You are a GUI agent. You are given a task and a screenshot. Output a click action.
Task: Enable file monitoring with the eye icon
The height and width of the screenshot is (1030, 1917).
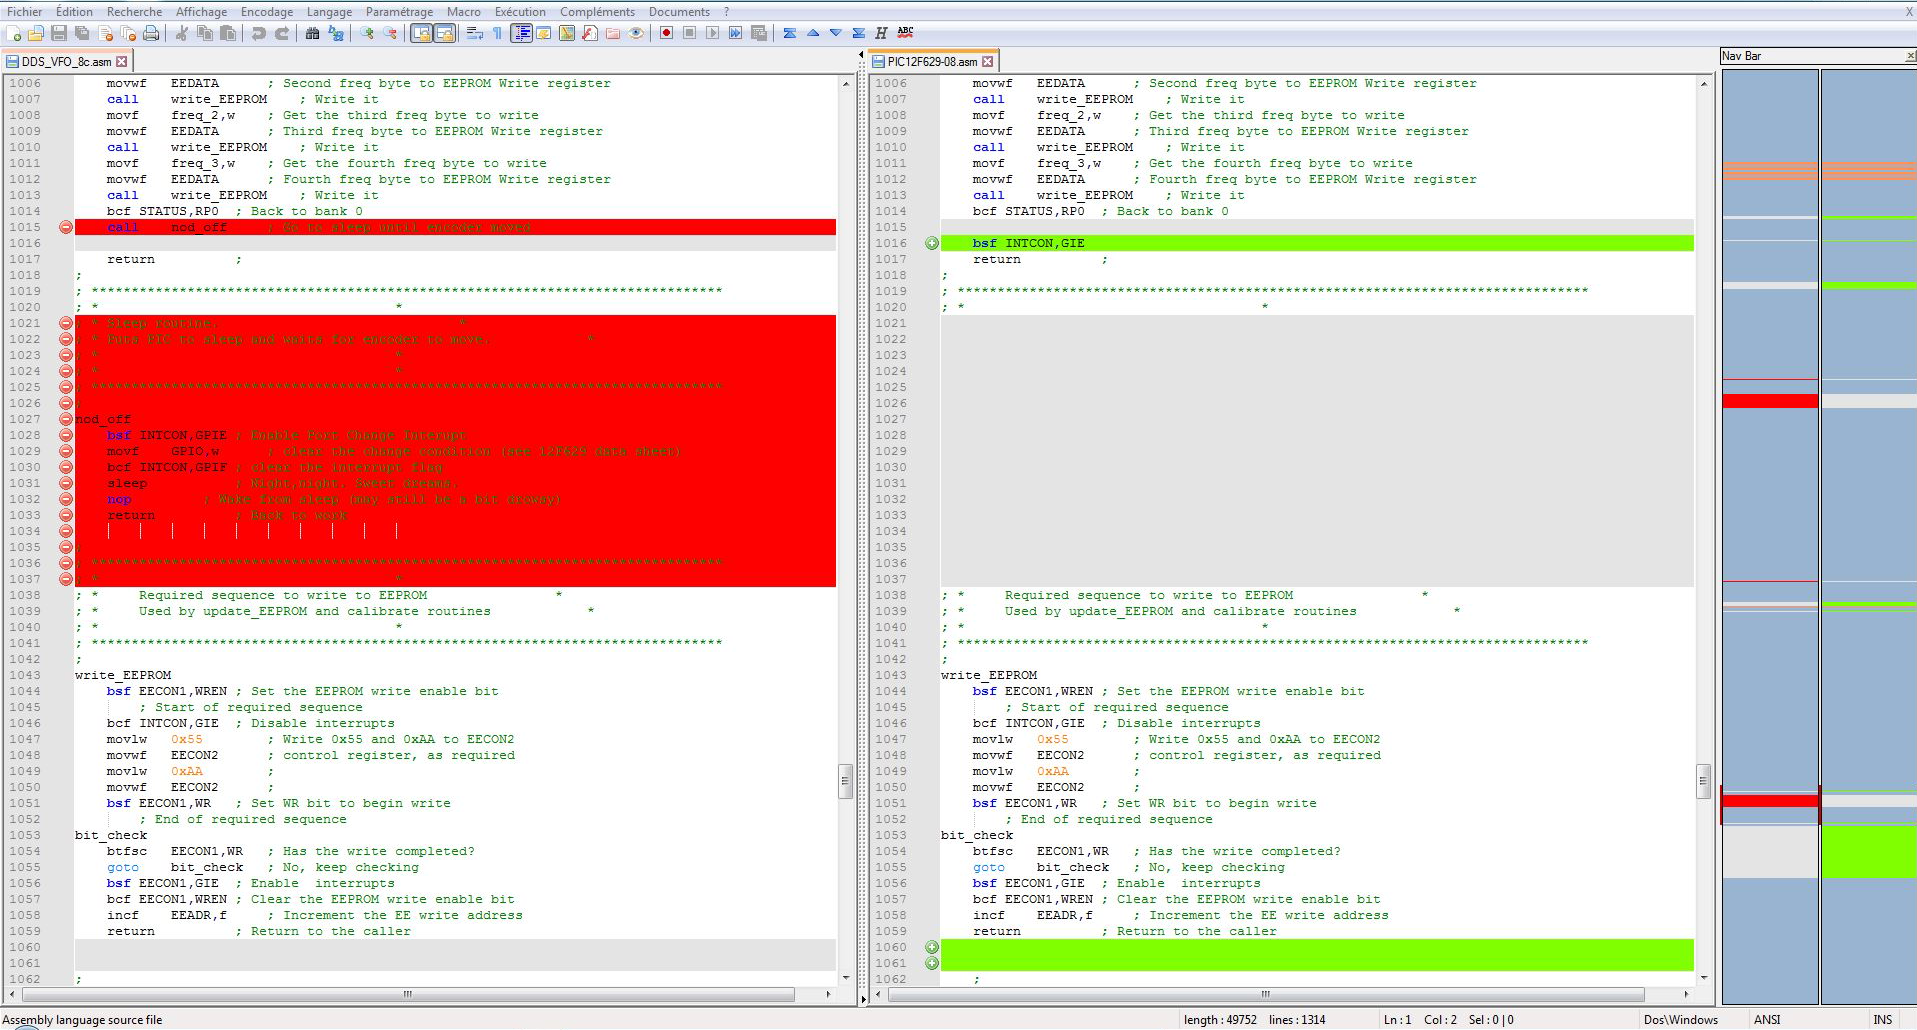[x=637, y=33]
